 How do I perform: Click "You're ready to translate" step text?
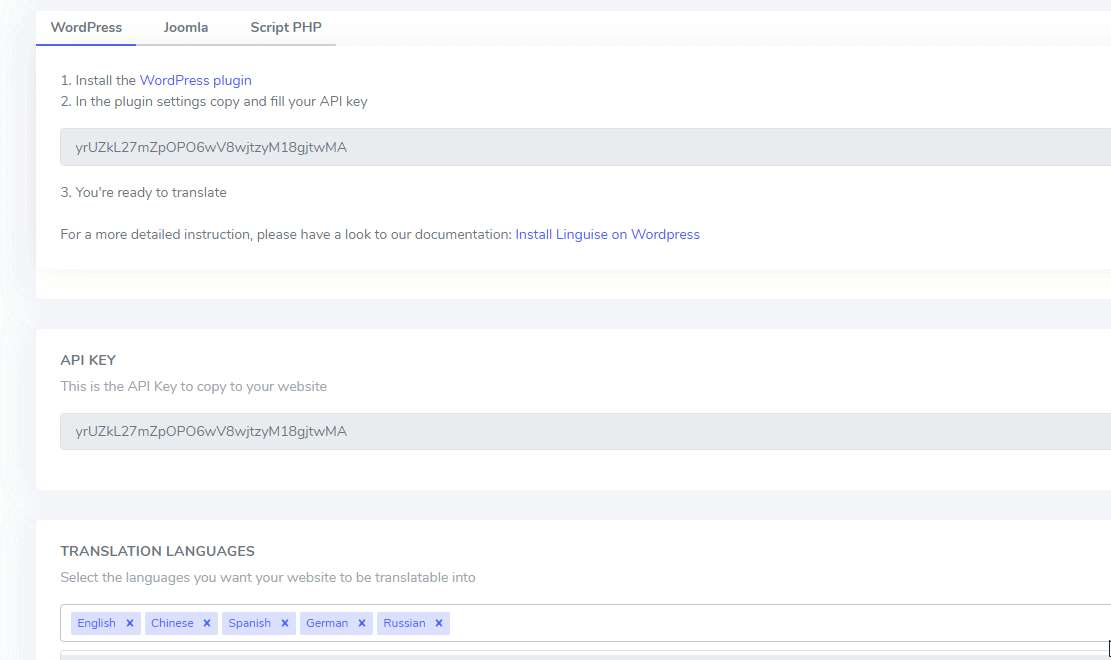(x=143, y=192)
